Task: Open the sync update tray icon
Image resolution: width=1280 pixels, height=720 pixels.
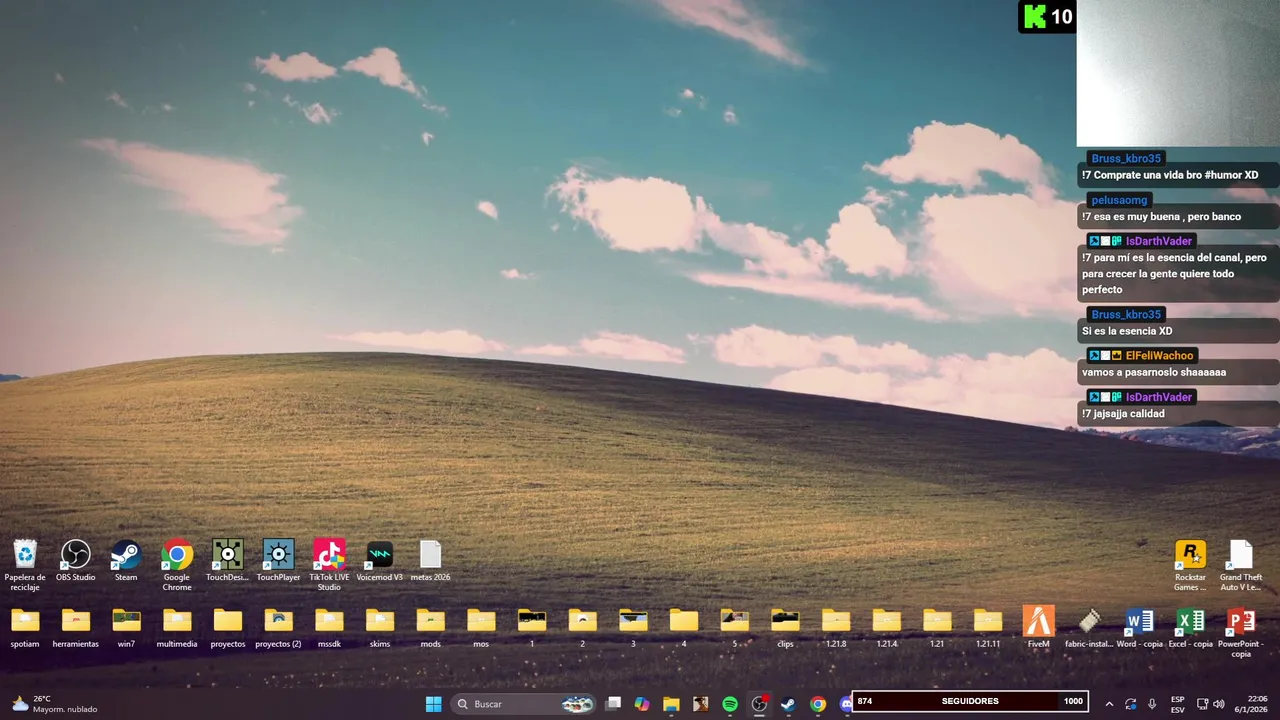Action: click(x=1131, y=704)
